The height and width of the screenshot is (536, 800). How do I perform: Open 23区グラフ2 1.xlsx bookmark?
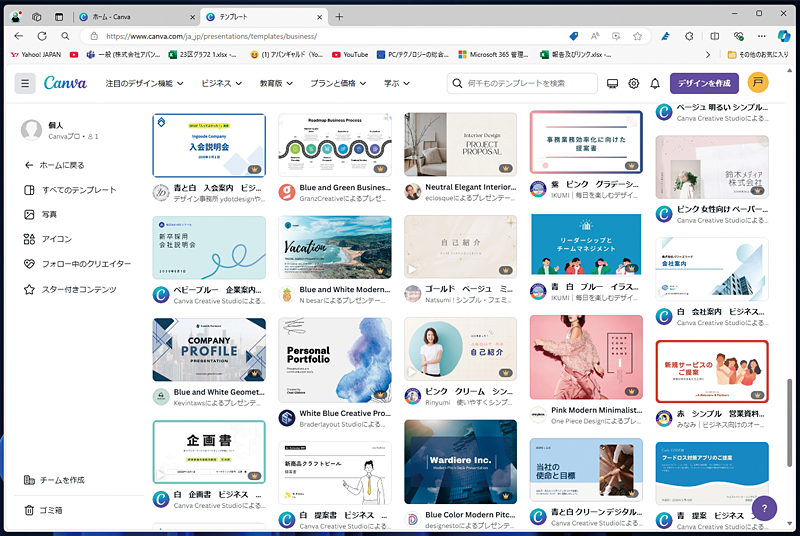(203, 55)
